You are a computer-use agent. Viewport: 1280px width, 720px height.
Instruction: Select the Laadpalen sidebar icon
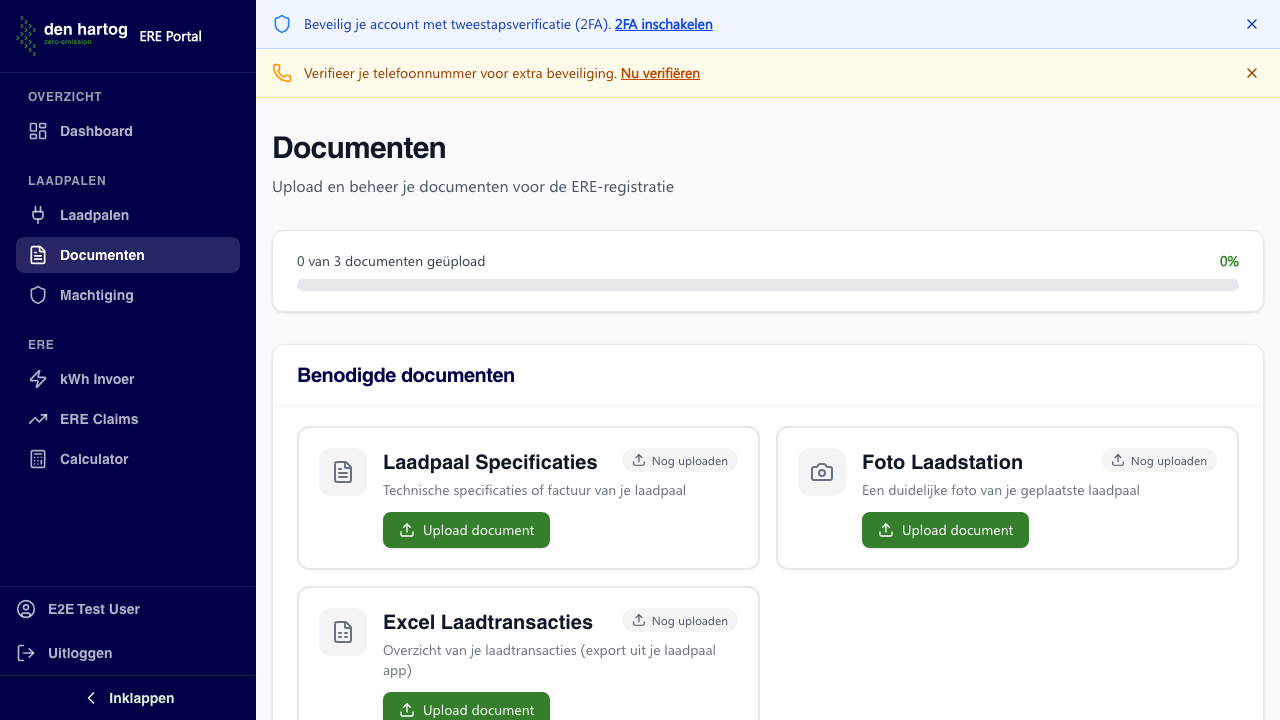coord(36,215)
